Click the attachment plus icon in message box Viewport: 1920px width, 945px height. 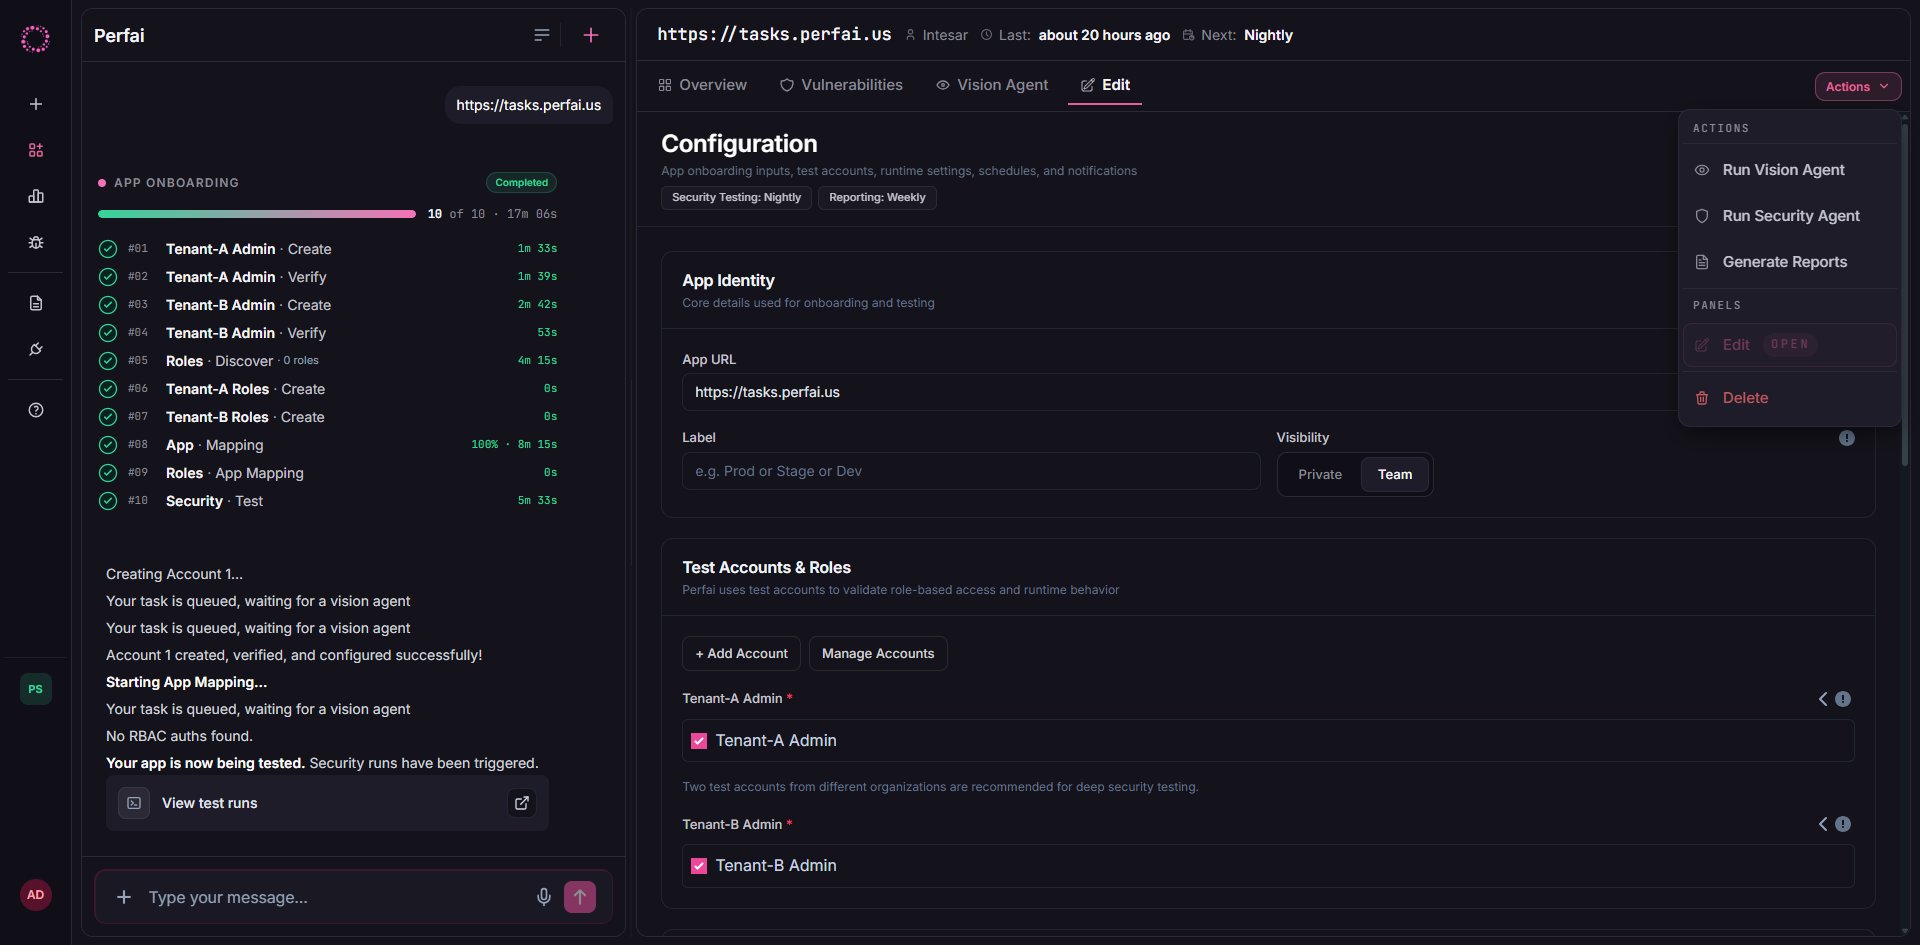point(124,897)
